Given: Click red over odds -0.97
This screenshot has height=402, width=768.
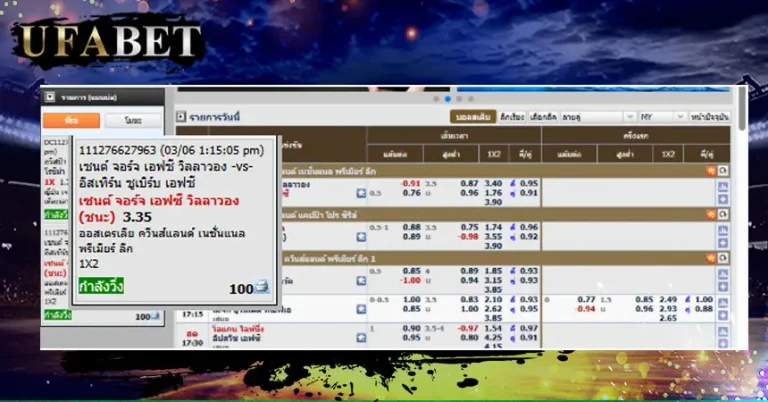Looking at the screenshot, I should pos(468,329).
